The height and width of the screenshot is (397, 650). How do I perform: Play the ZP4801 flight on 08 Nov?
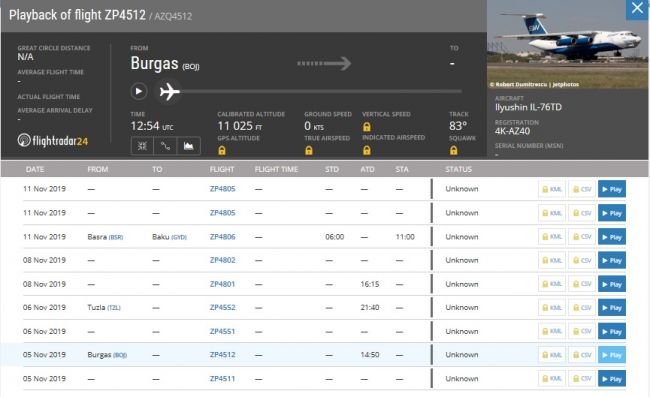click(612, 284)
